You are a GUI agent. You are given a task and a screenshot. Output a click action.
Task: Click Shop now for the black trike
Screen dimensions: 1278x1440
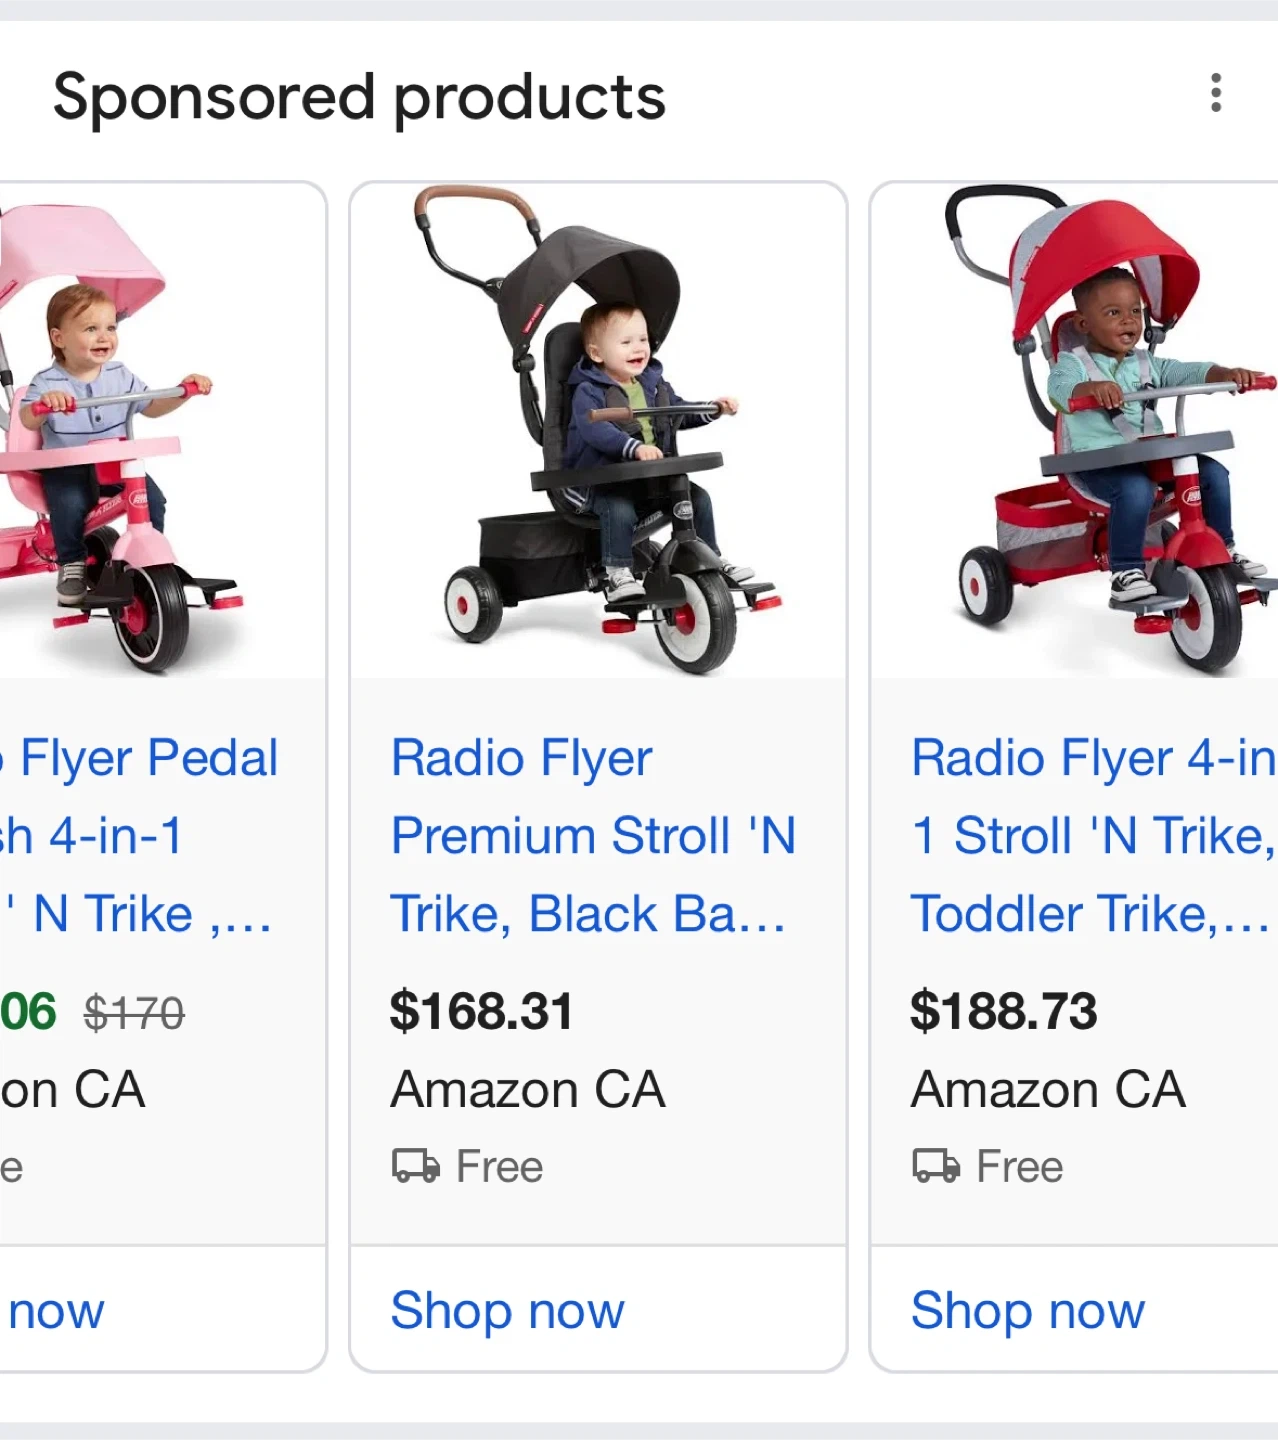point(507,1310)
